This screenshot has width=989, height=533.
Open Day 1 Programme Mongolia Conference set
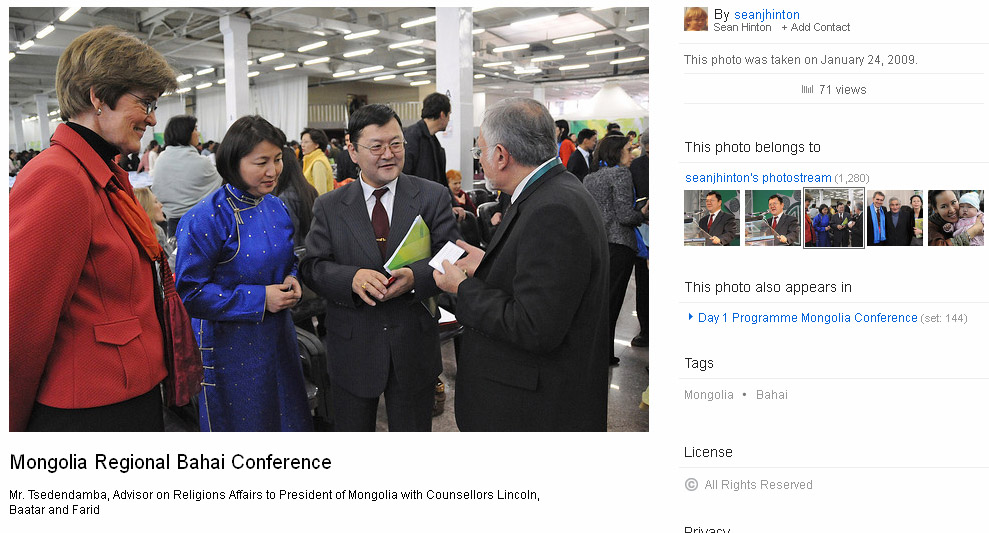pyautogui.click(x=807, y=318)
